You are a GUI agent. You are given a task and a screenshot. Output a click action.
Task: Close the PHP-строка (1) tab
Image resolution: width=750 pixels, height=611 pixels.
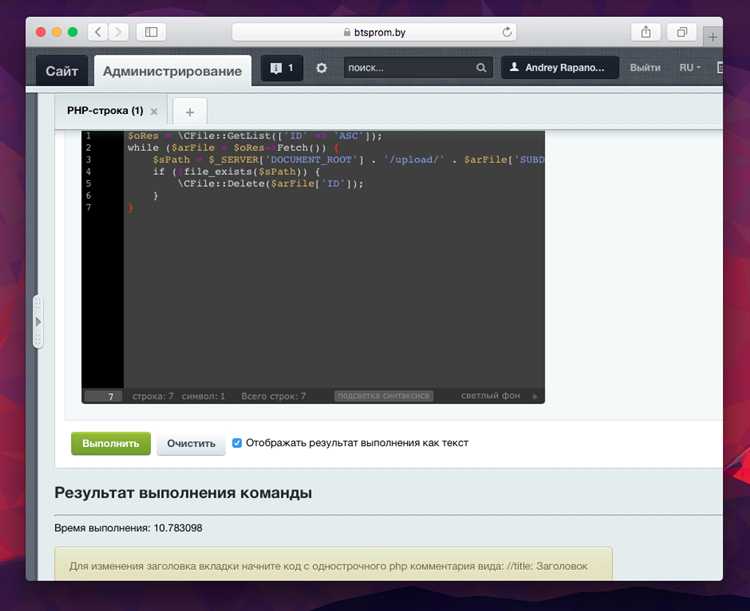pyautogui.click(x=154, y=111)
